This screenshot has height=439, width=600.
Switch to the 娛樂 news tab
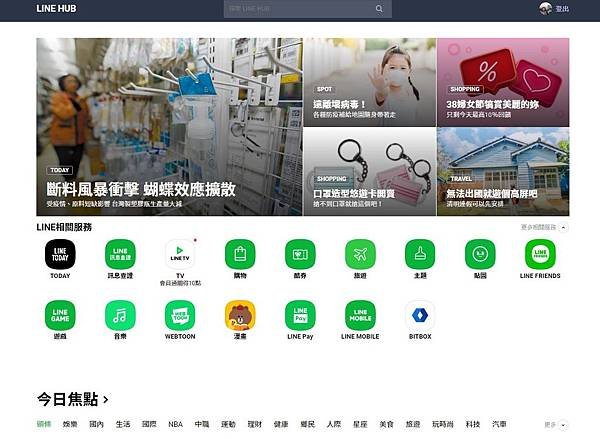click(x=70, y=424)
